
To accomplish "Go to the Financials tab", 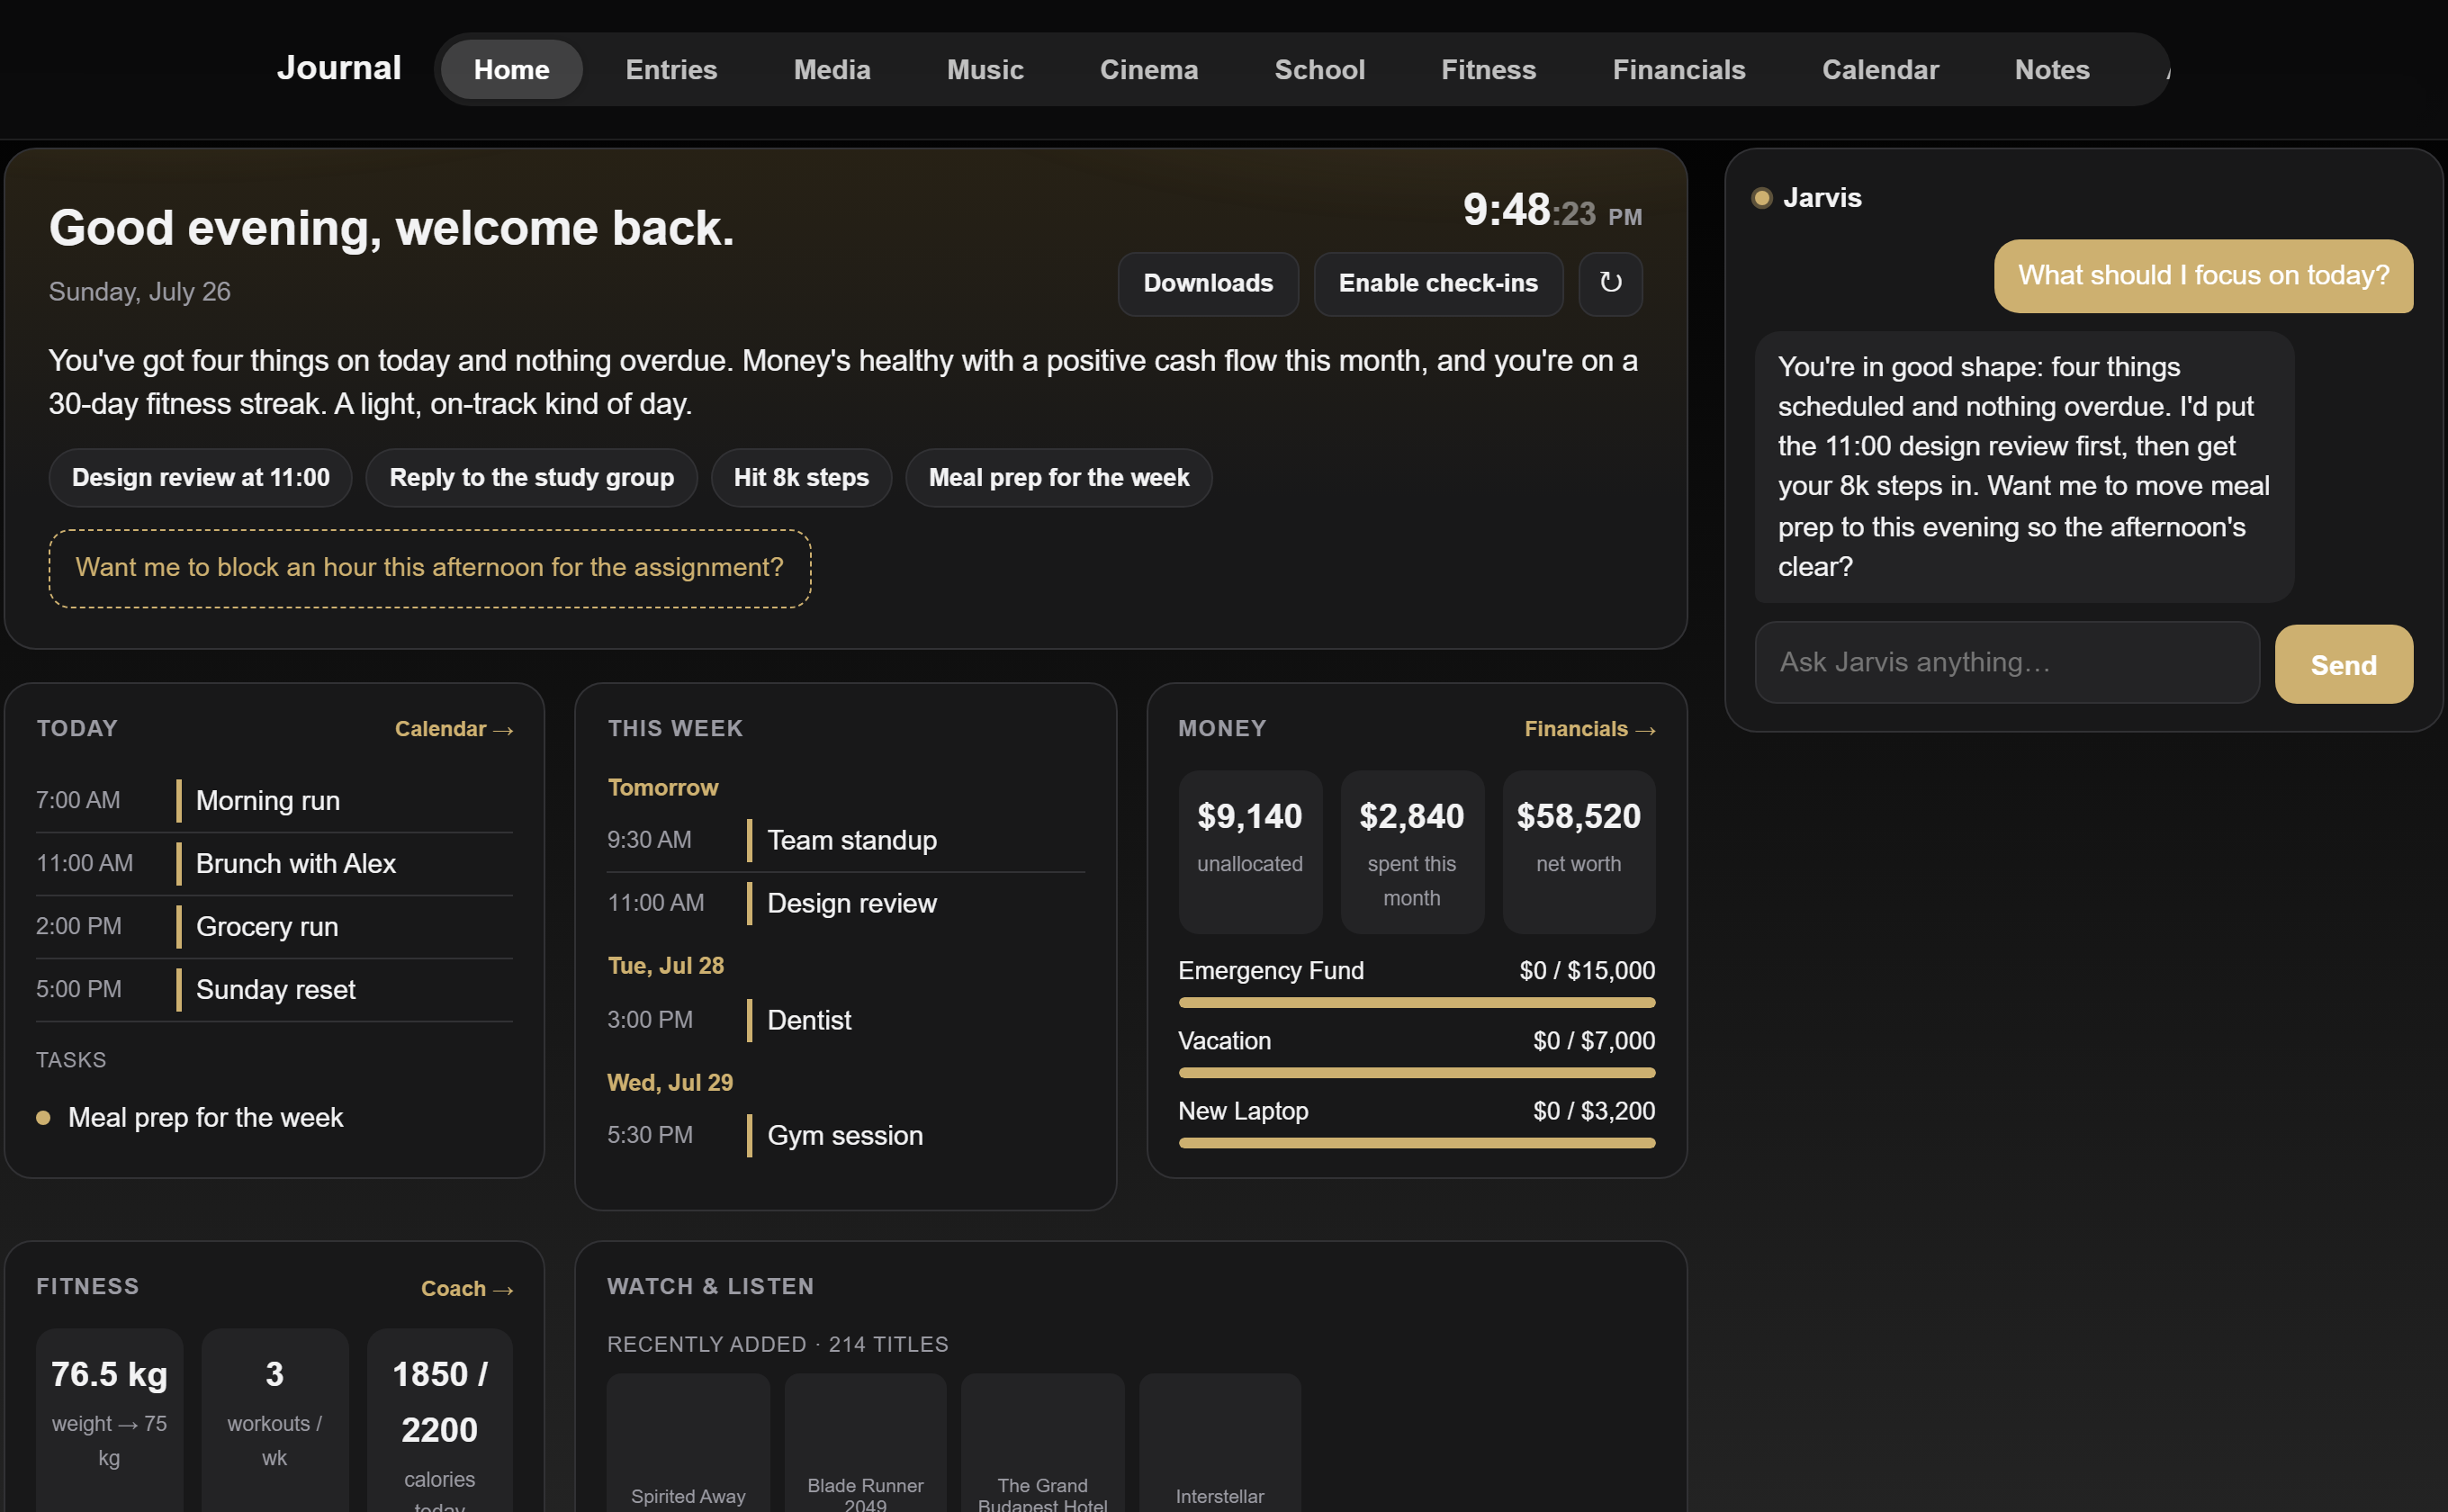I will point(1679,69).
